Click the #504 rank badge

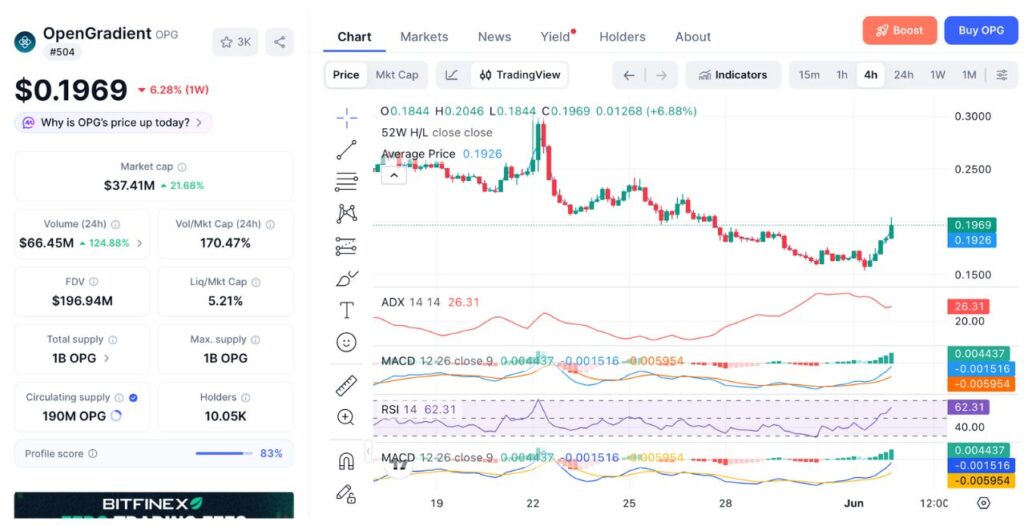[63, 53]
